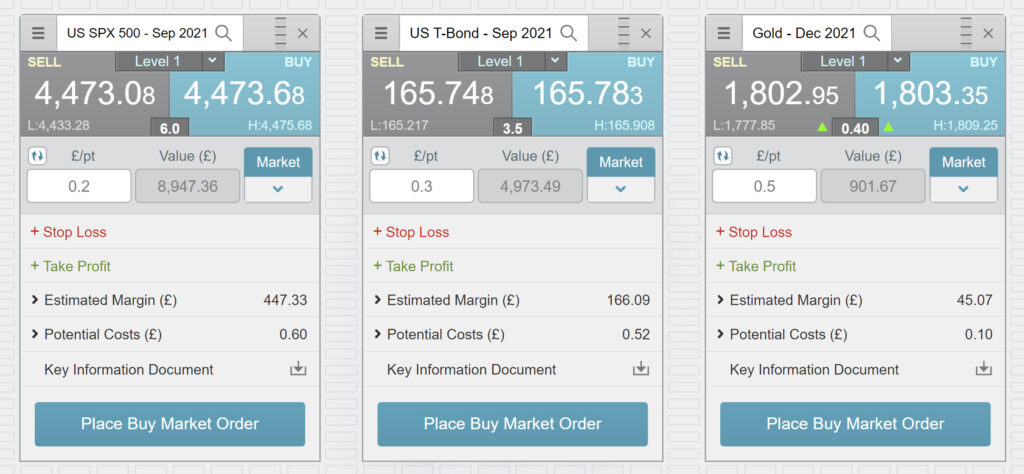Click the drag handle on US T-Bond ticket
The image size is (1024, 474).
(624, 32)
